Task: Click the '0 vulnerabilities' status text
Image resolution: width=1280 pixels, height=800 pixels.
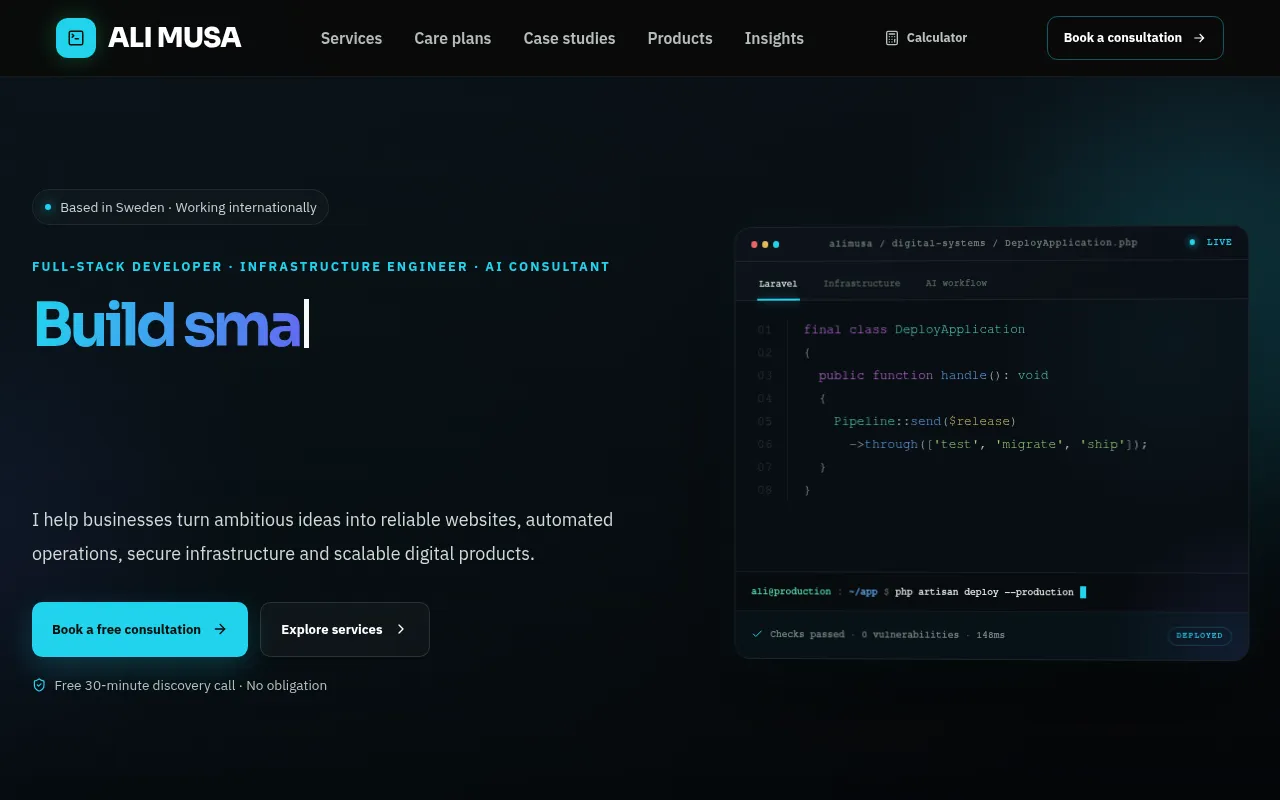Action: click(910, 635)
